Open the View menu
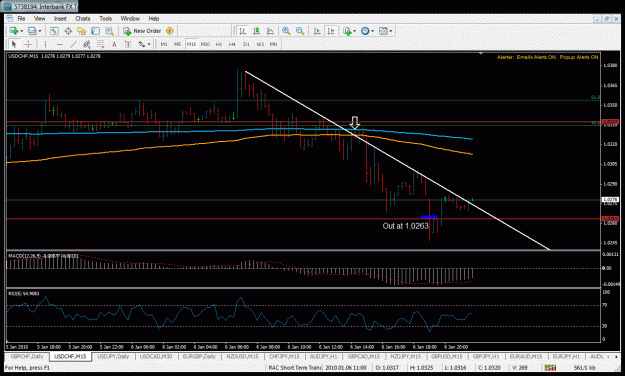Viewport: 625px width, 376px height. tap(39, 18)
